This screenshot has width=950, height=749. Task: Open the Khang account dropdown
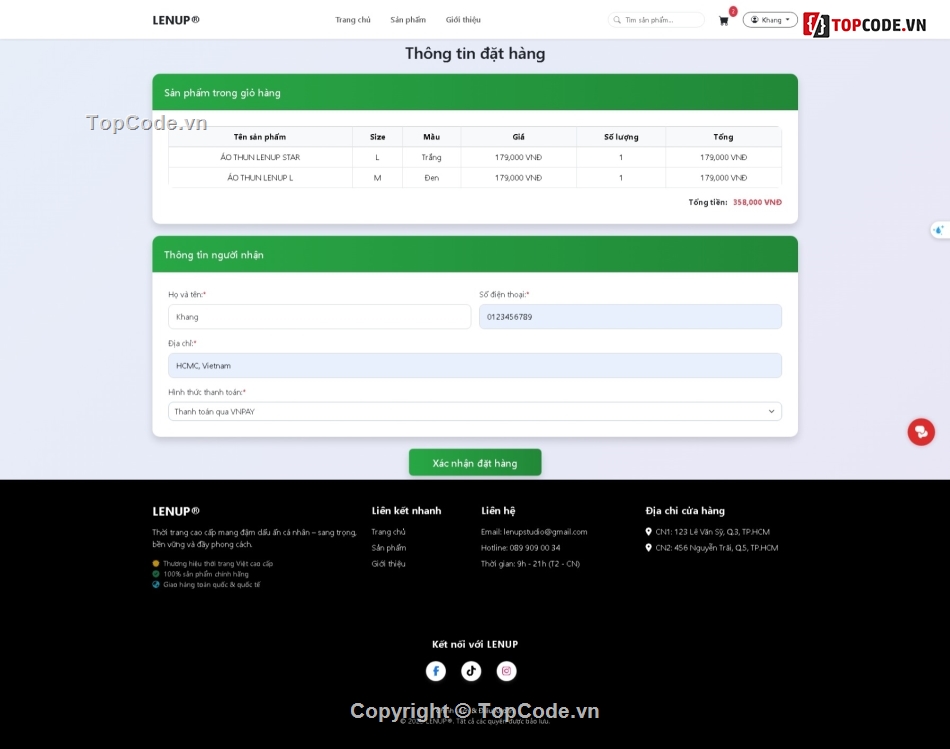point(770,20)
